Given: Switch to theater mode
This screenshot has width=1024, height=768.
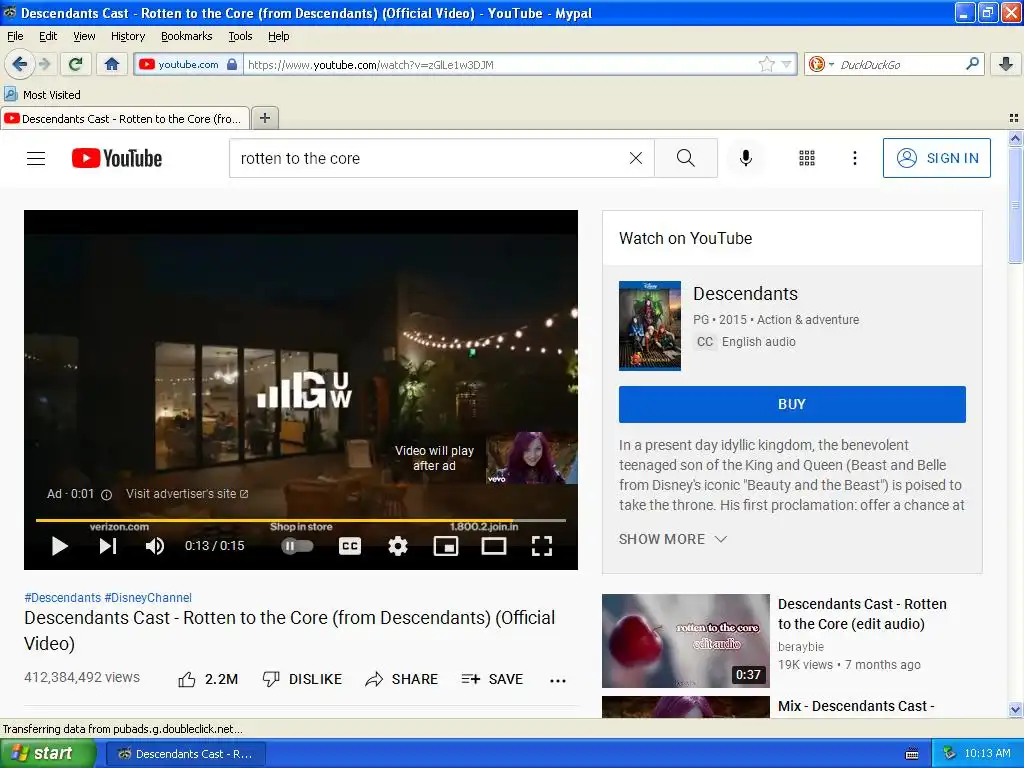Looking at the screenshot, I should tap(494, 546).
